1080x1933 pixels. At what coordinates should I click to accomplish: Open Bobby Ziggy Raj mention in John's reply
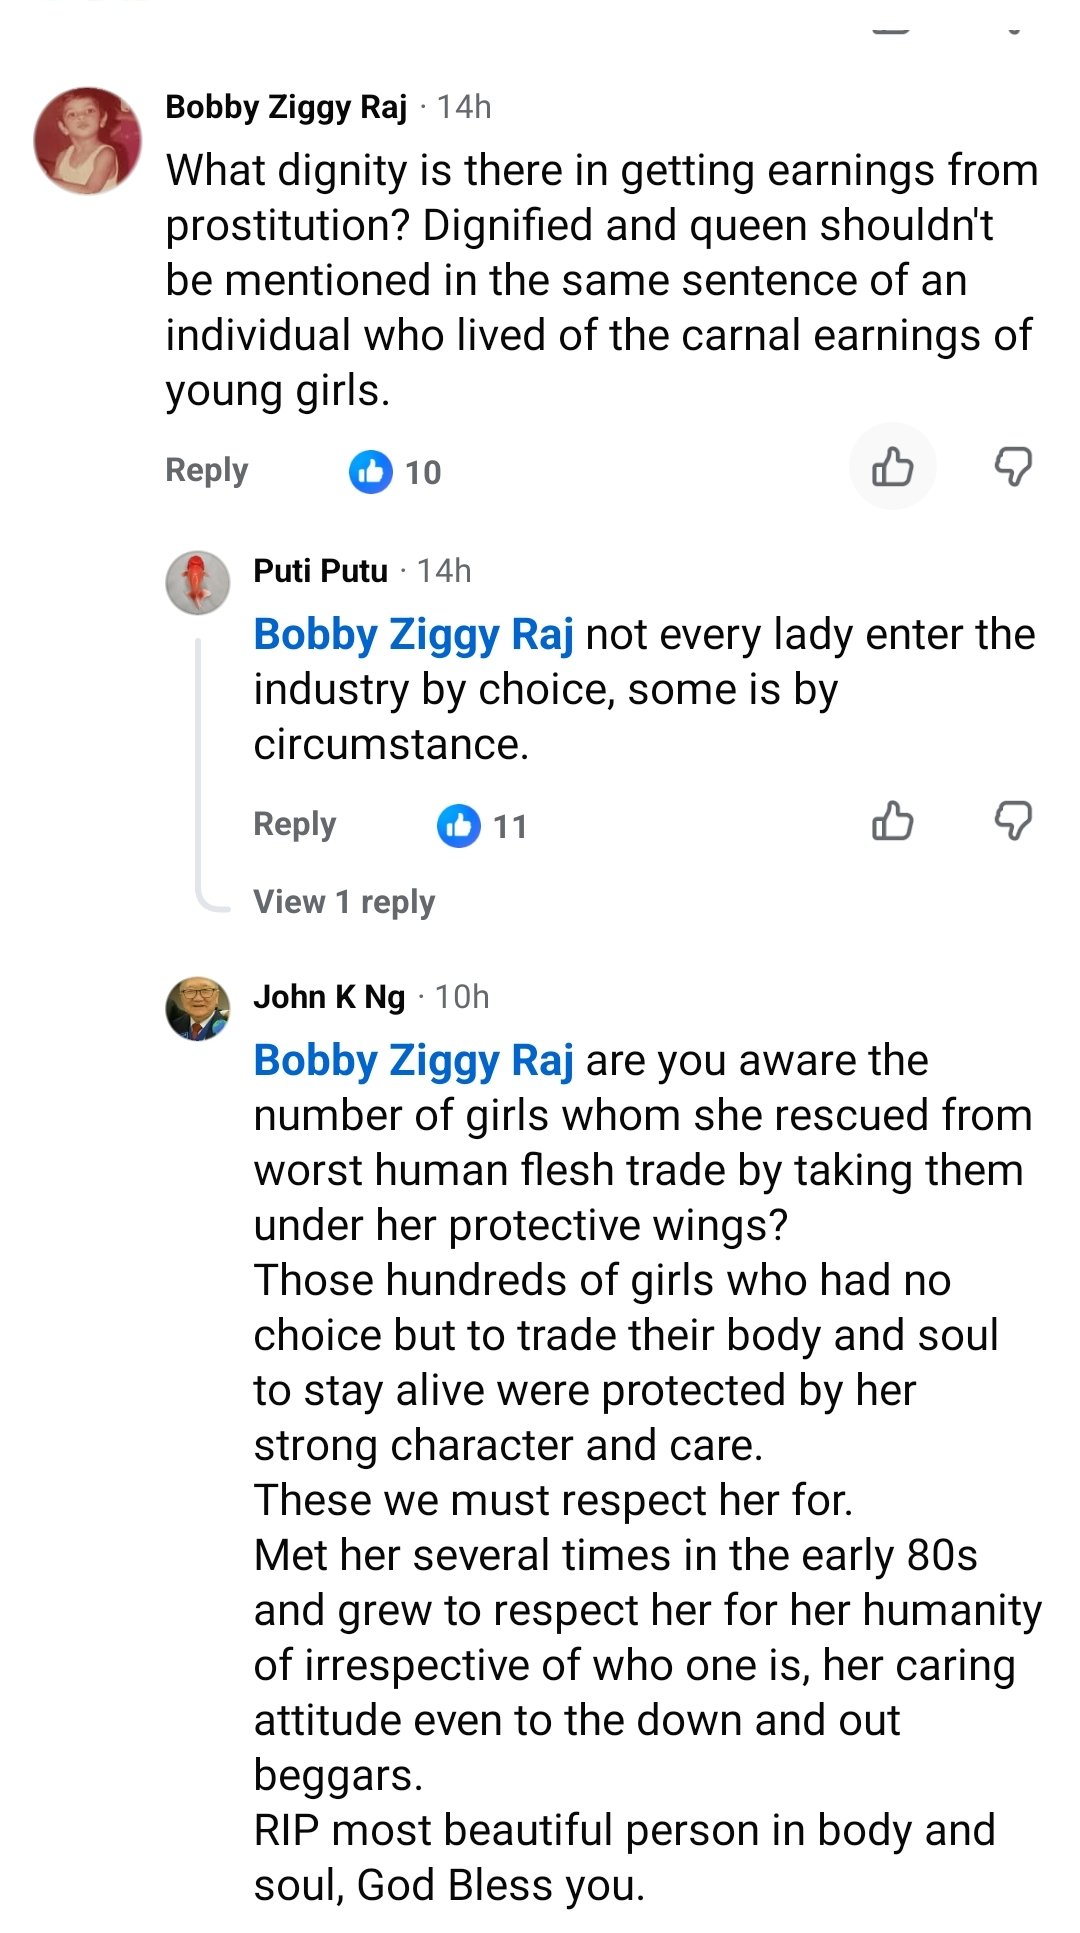[413, 1061]
